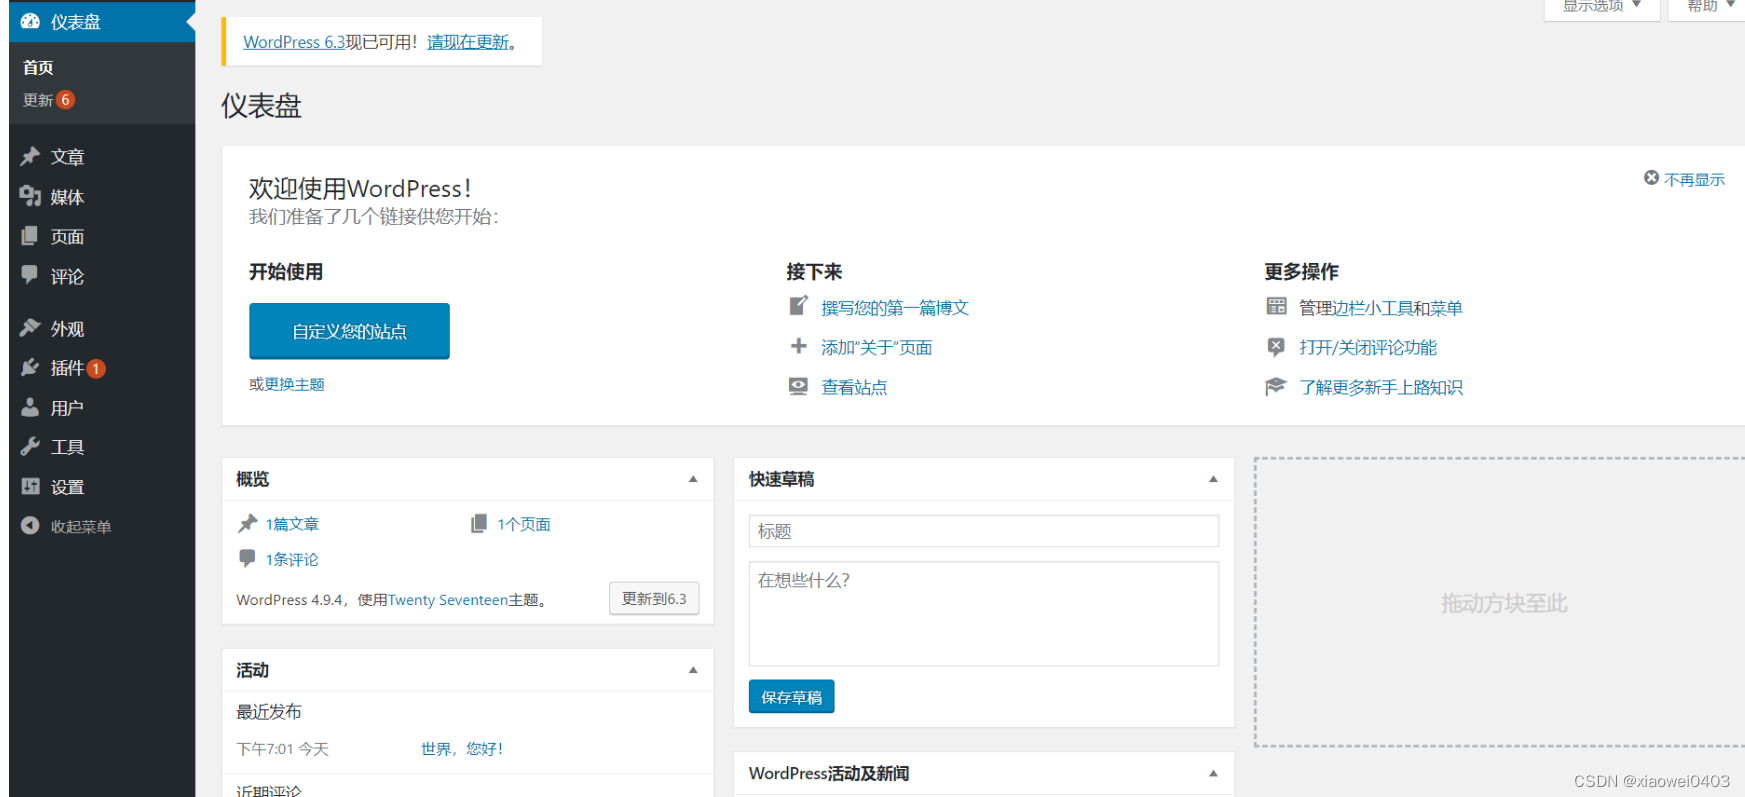The image size is (1745, 797).
Task: Open the 查看站点 link
Action: point(854,387)
